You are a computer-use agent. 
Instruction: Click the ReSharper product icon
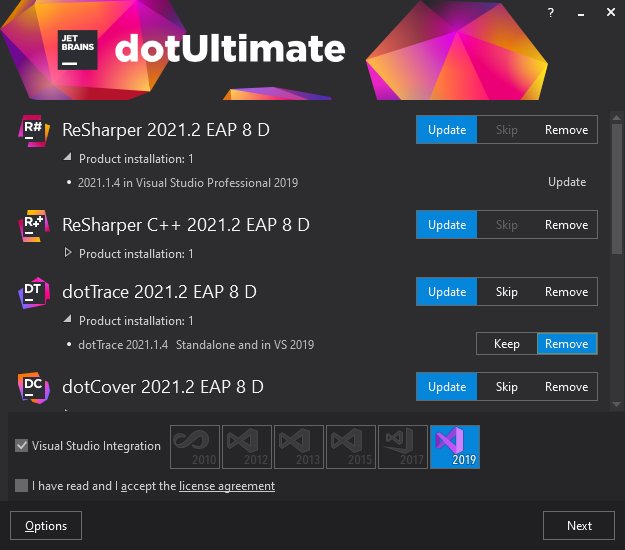click(35, 130)
